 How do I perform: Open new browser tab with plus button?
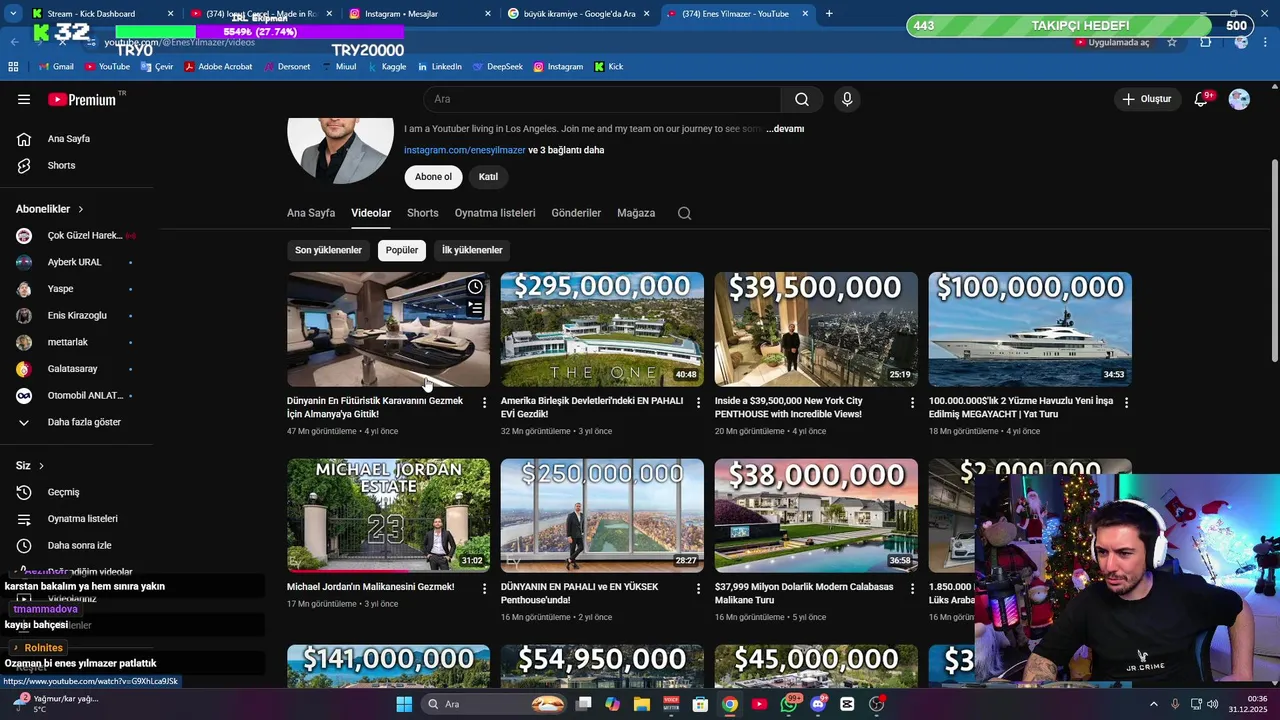click(829, 14)
